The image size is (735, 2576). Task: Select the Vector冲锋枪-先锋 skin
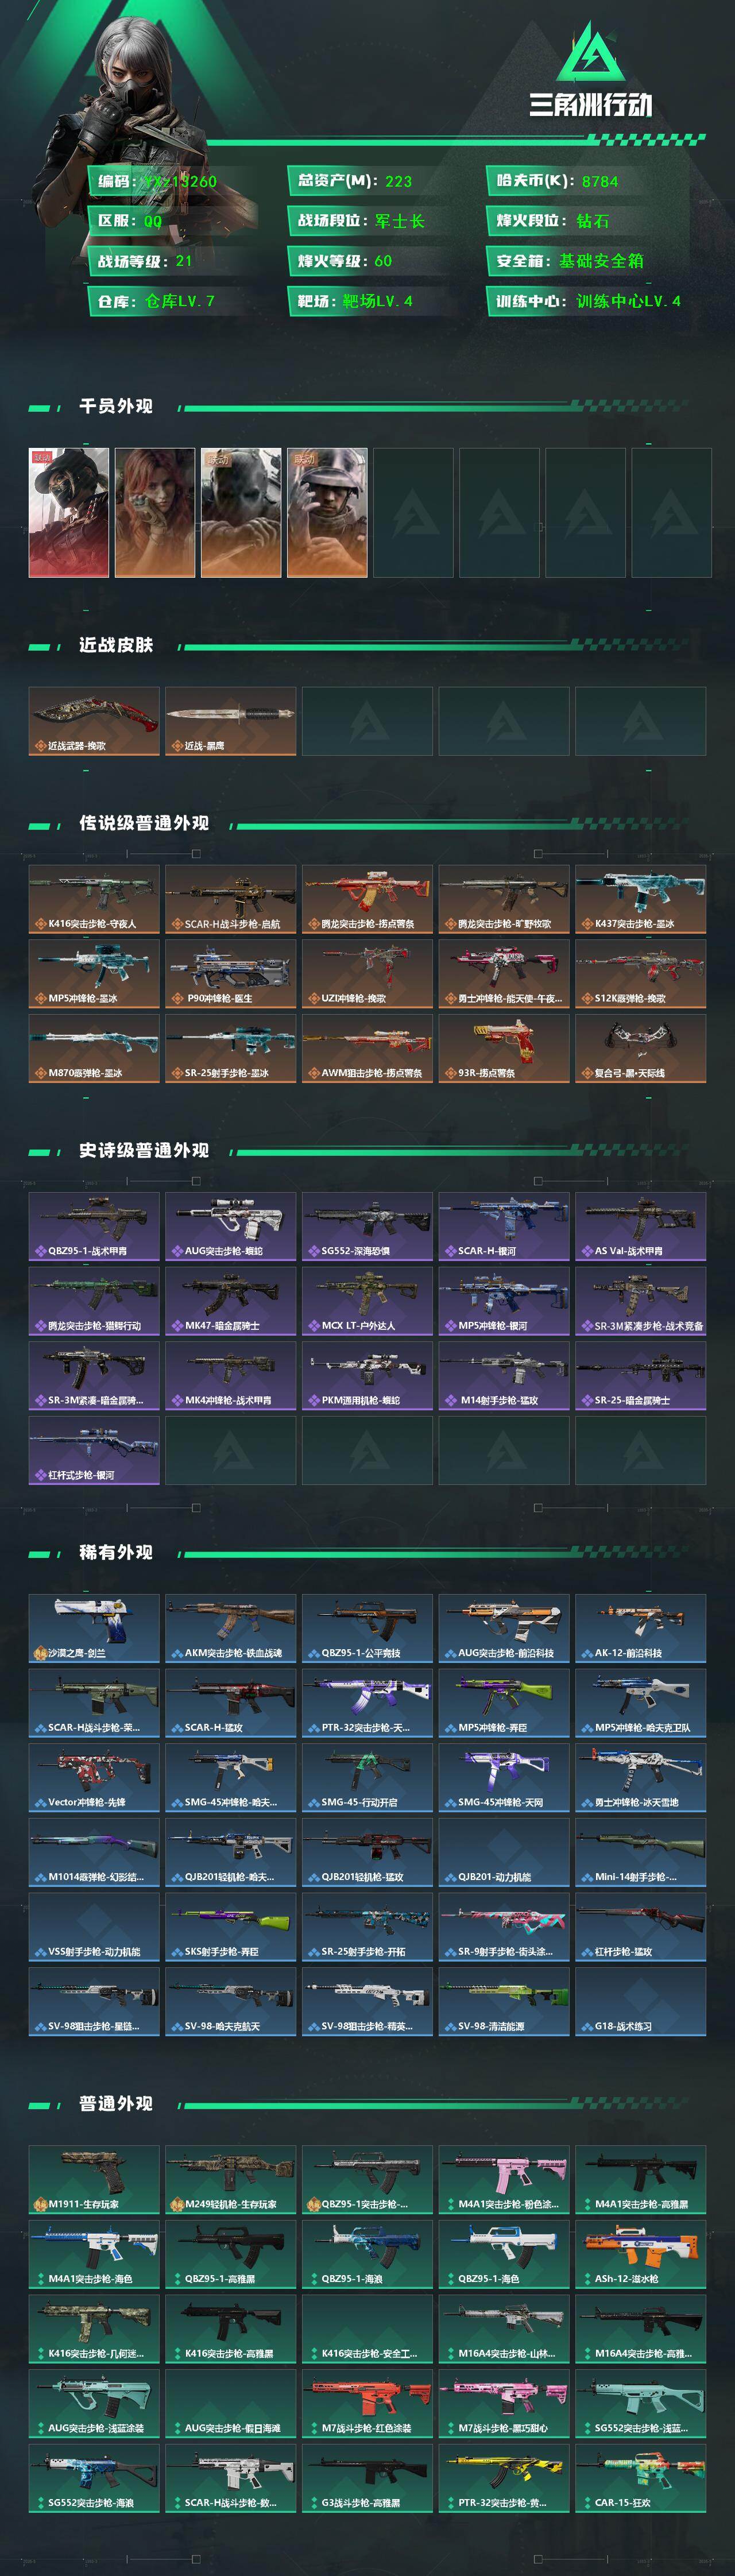[94, 1777]
